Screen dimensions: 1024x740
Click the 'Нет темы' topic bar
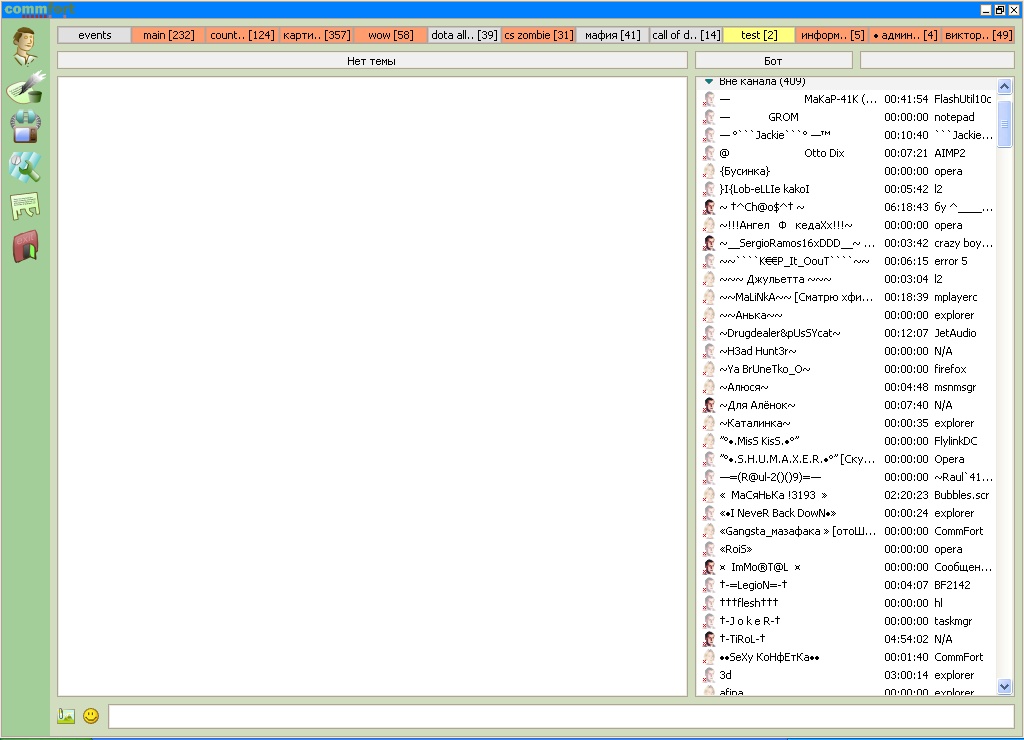pyautogui.click(x=371, y=61)
